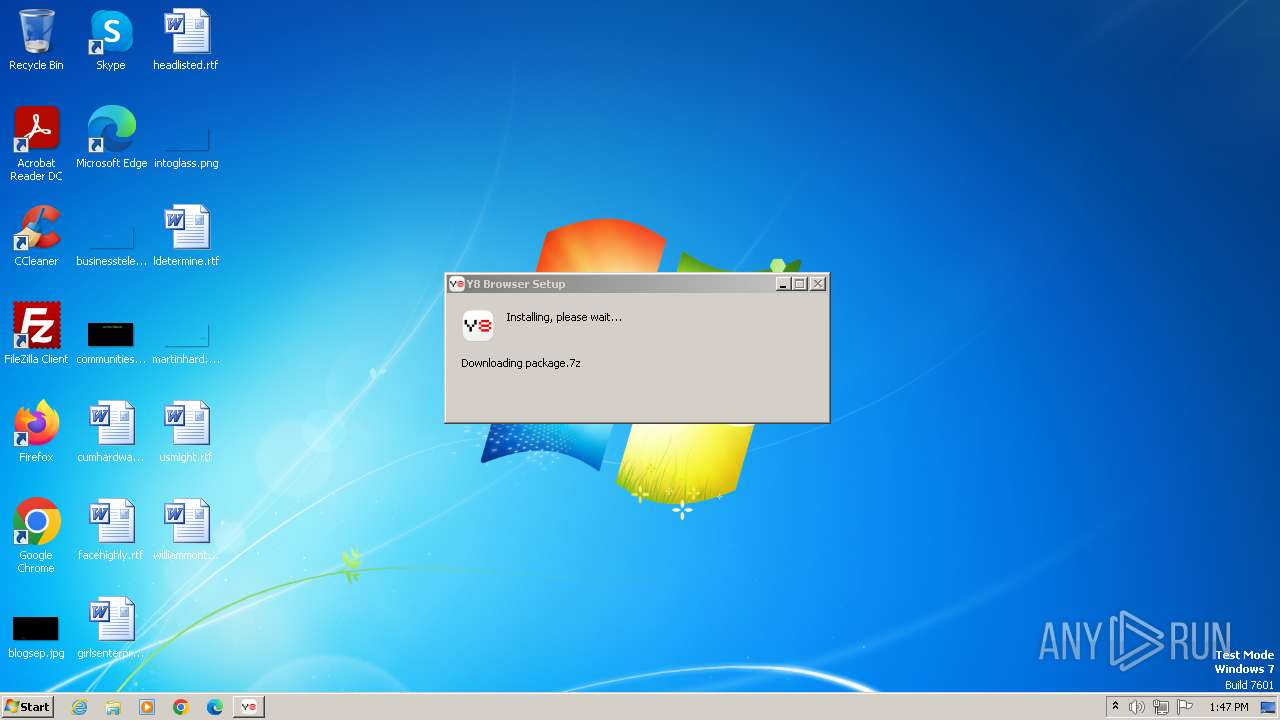Select the Skype desktop shortcut

111,40
